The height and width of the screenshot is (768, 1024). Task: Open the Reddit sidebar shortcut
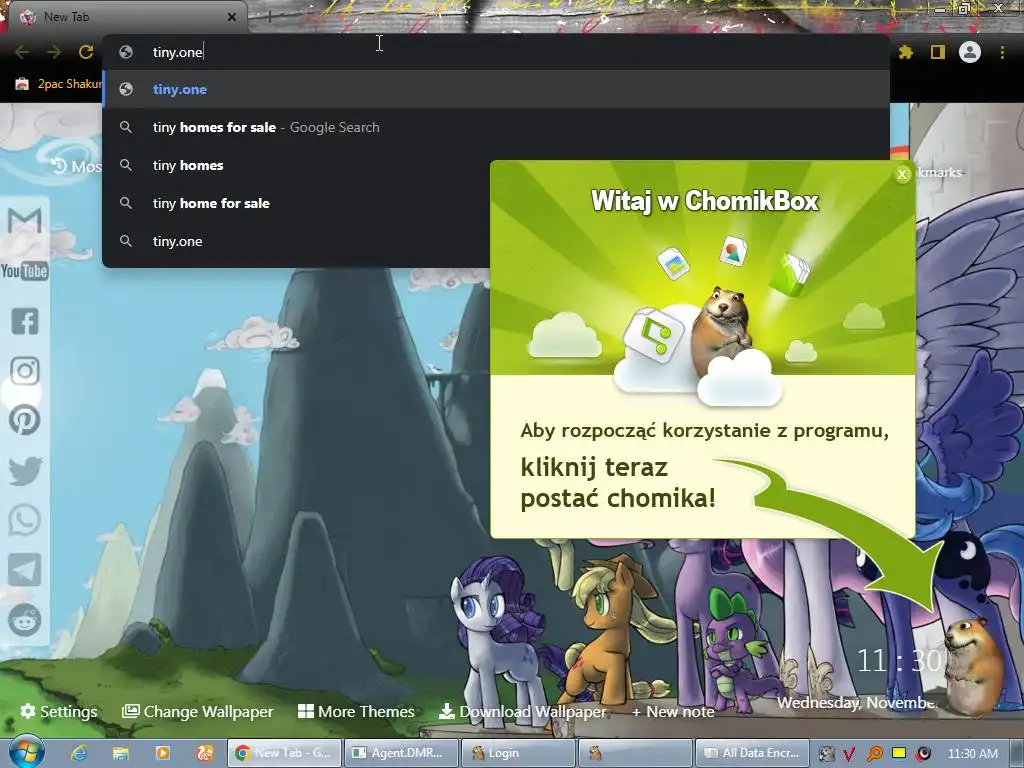click(25, 620)
